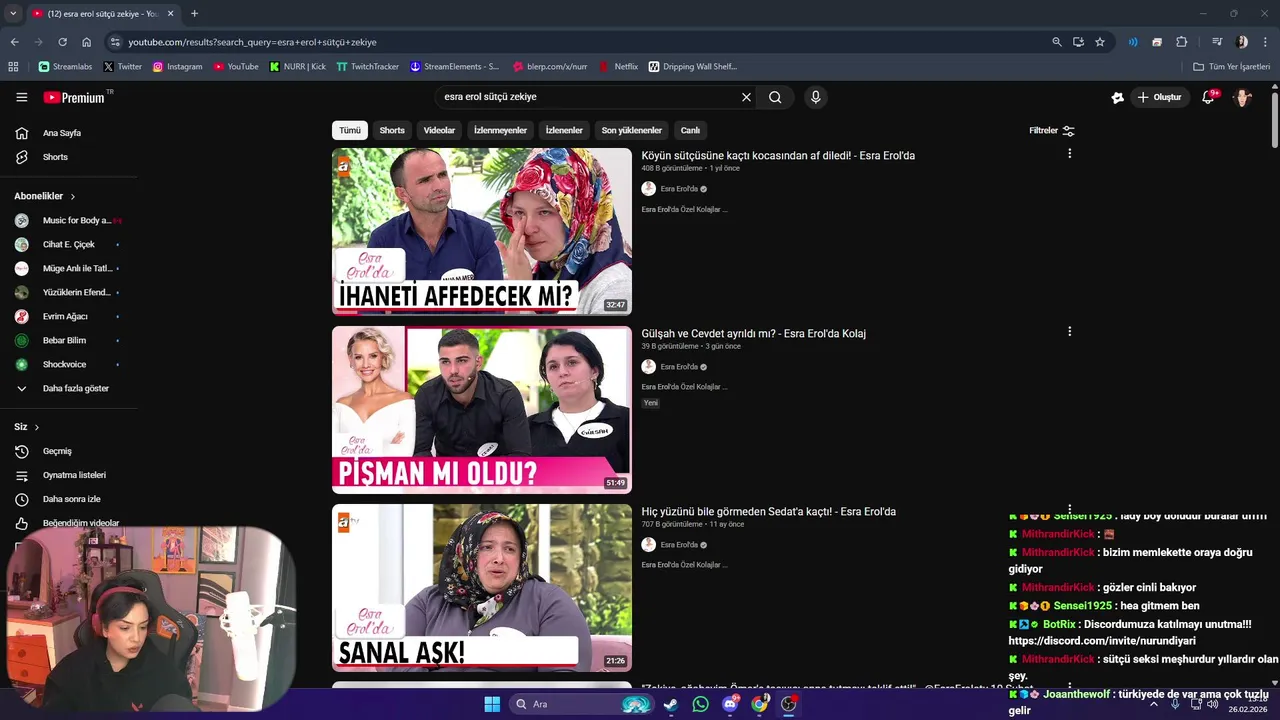Select the İzlenenler filter chip
Viewport: 1280px width, 720px height.
[564, 130]
